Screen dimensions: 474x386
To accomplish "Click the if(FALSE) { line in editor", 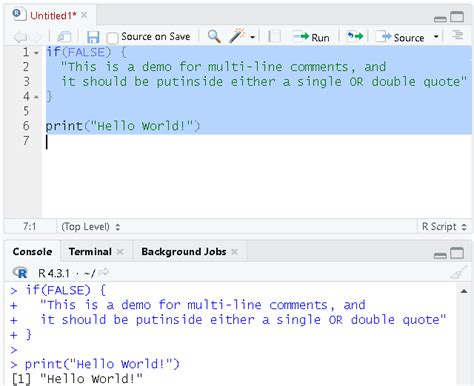I will [86, 52].
